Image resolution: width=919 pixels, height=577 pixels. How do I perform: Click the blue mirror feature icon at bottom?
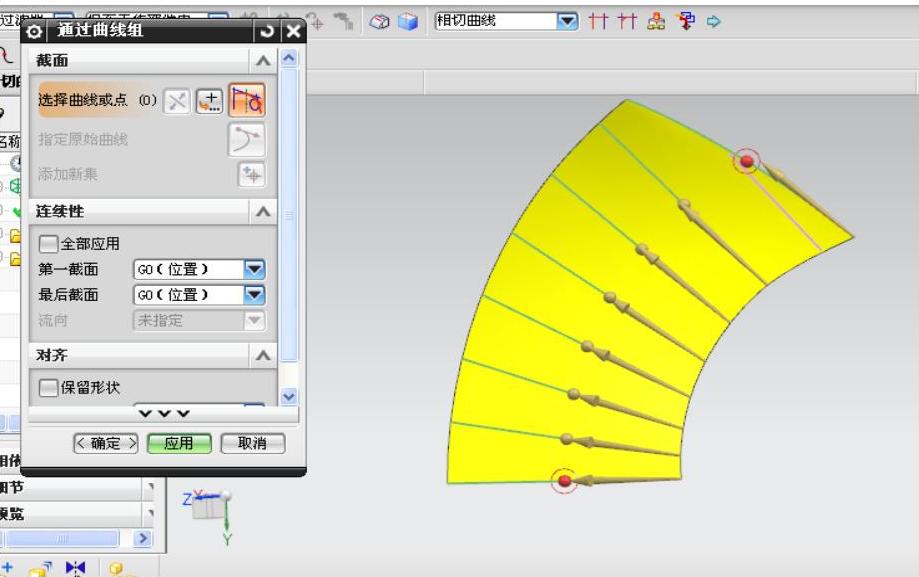(x=75, y=568)
